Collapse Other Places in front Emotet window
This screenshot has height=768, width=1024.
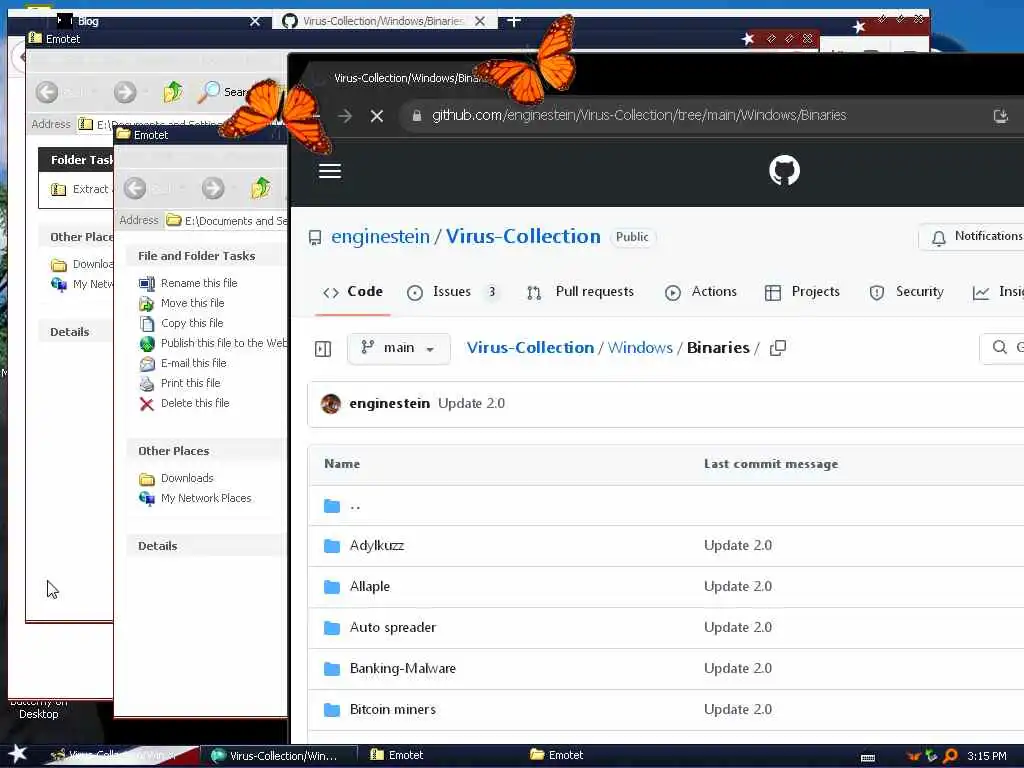174,451
